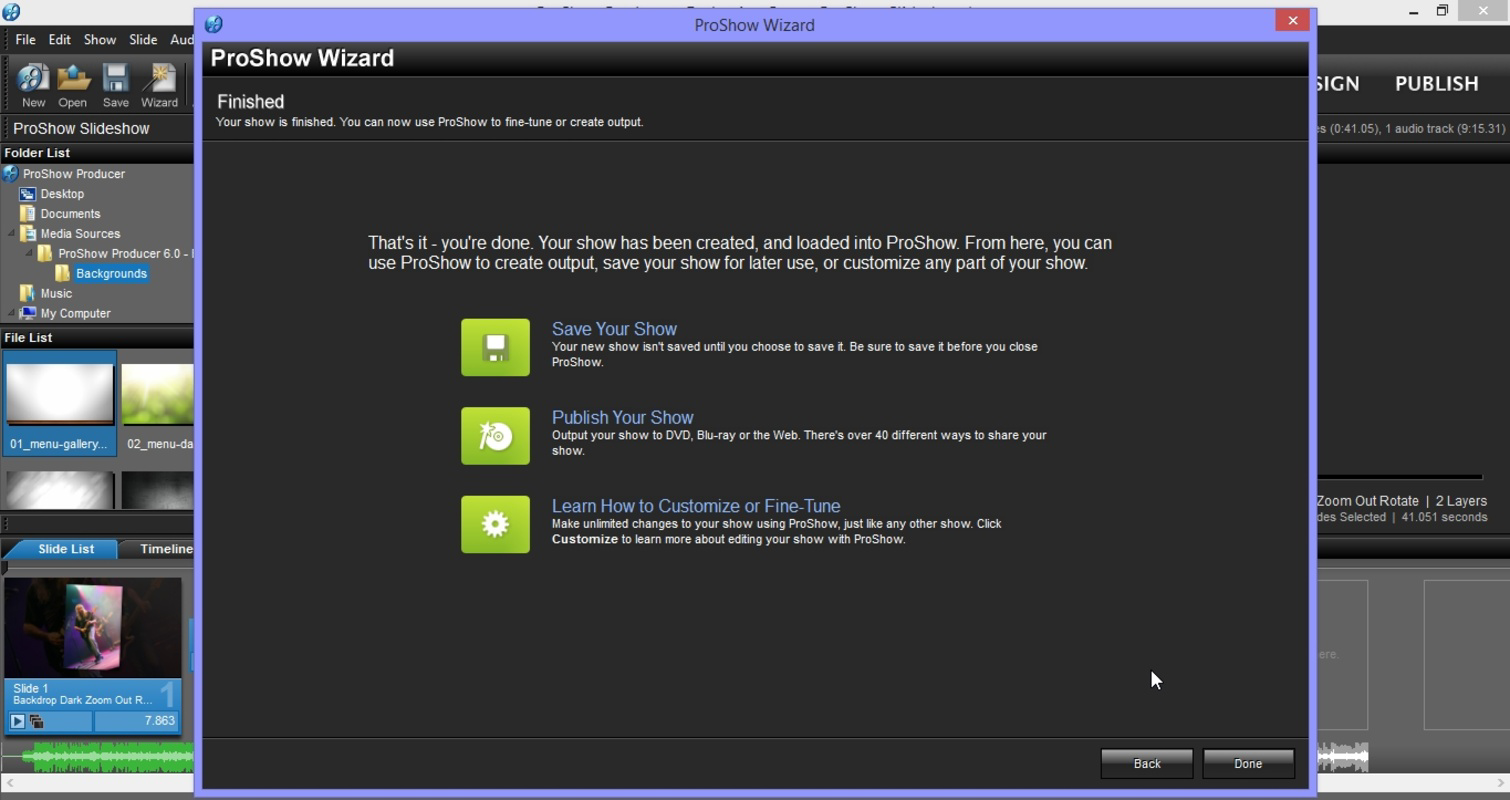The image size is (1510, 800).
Task: Open the Publish Your Show link
Action: coord(622,417)
